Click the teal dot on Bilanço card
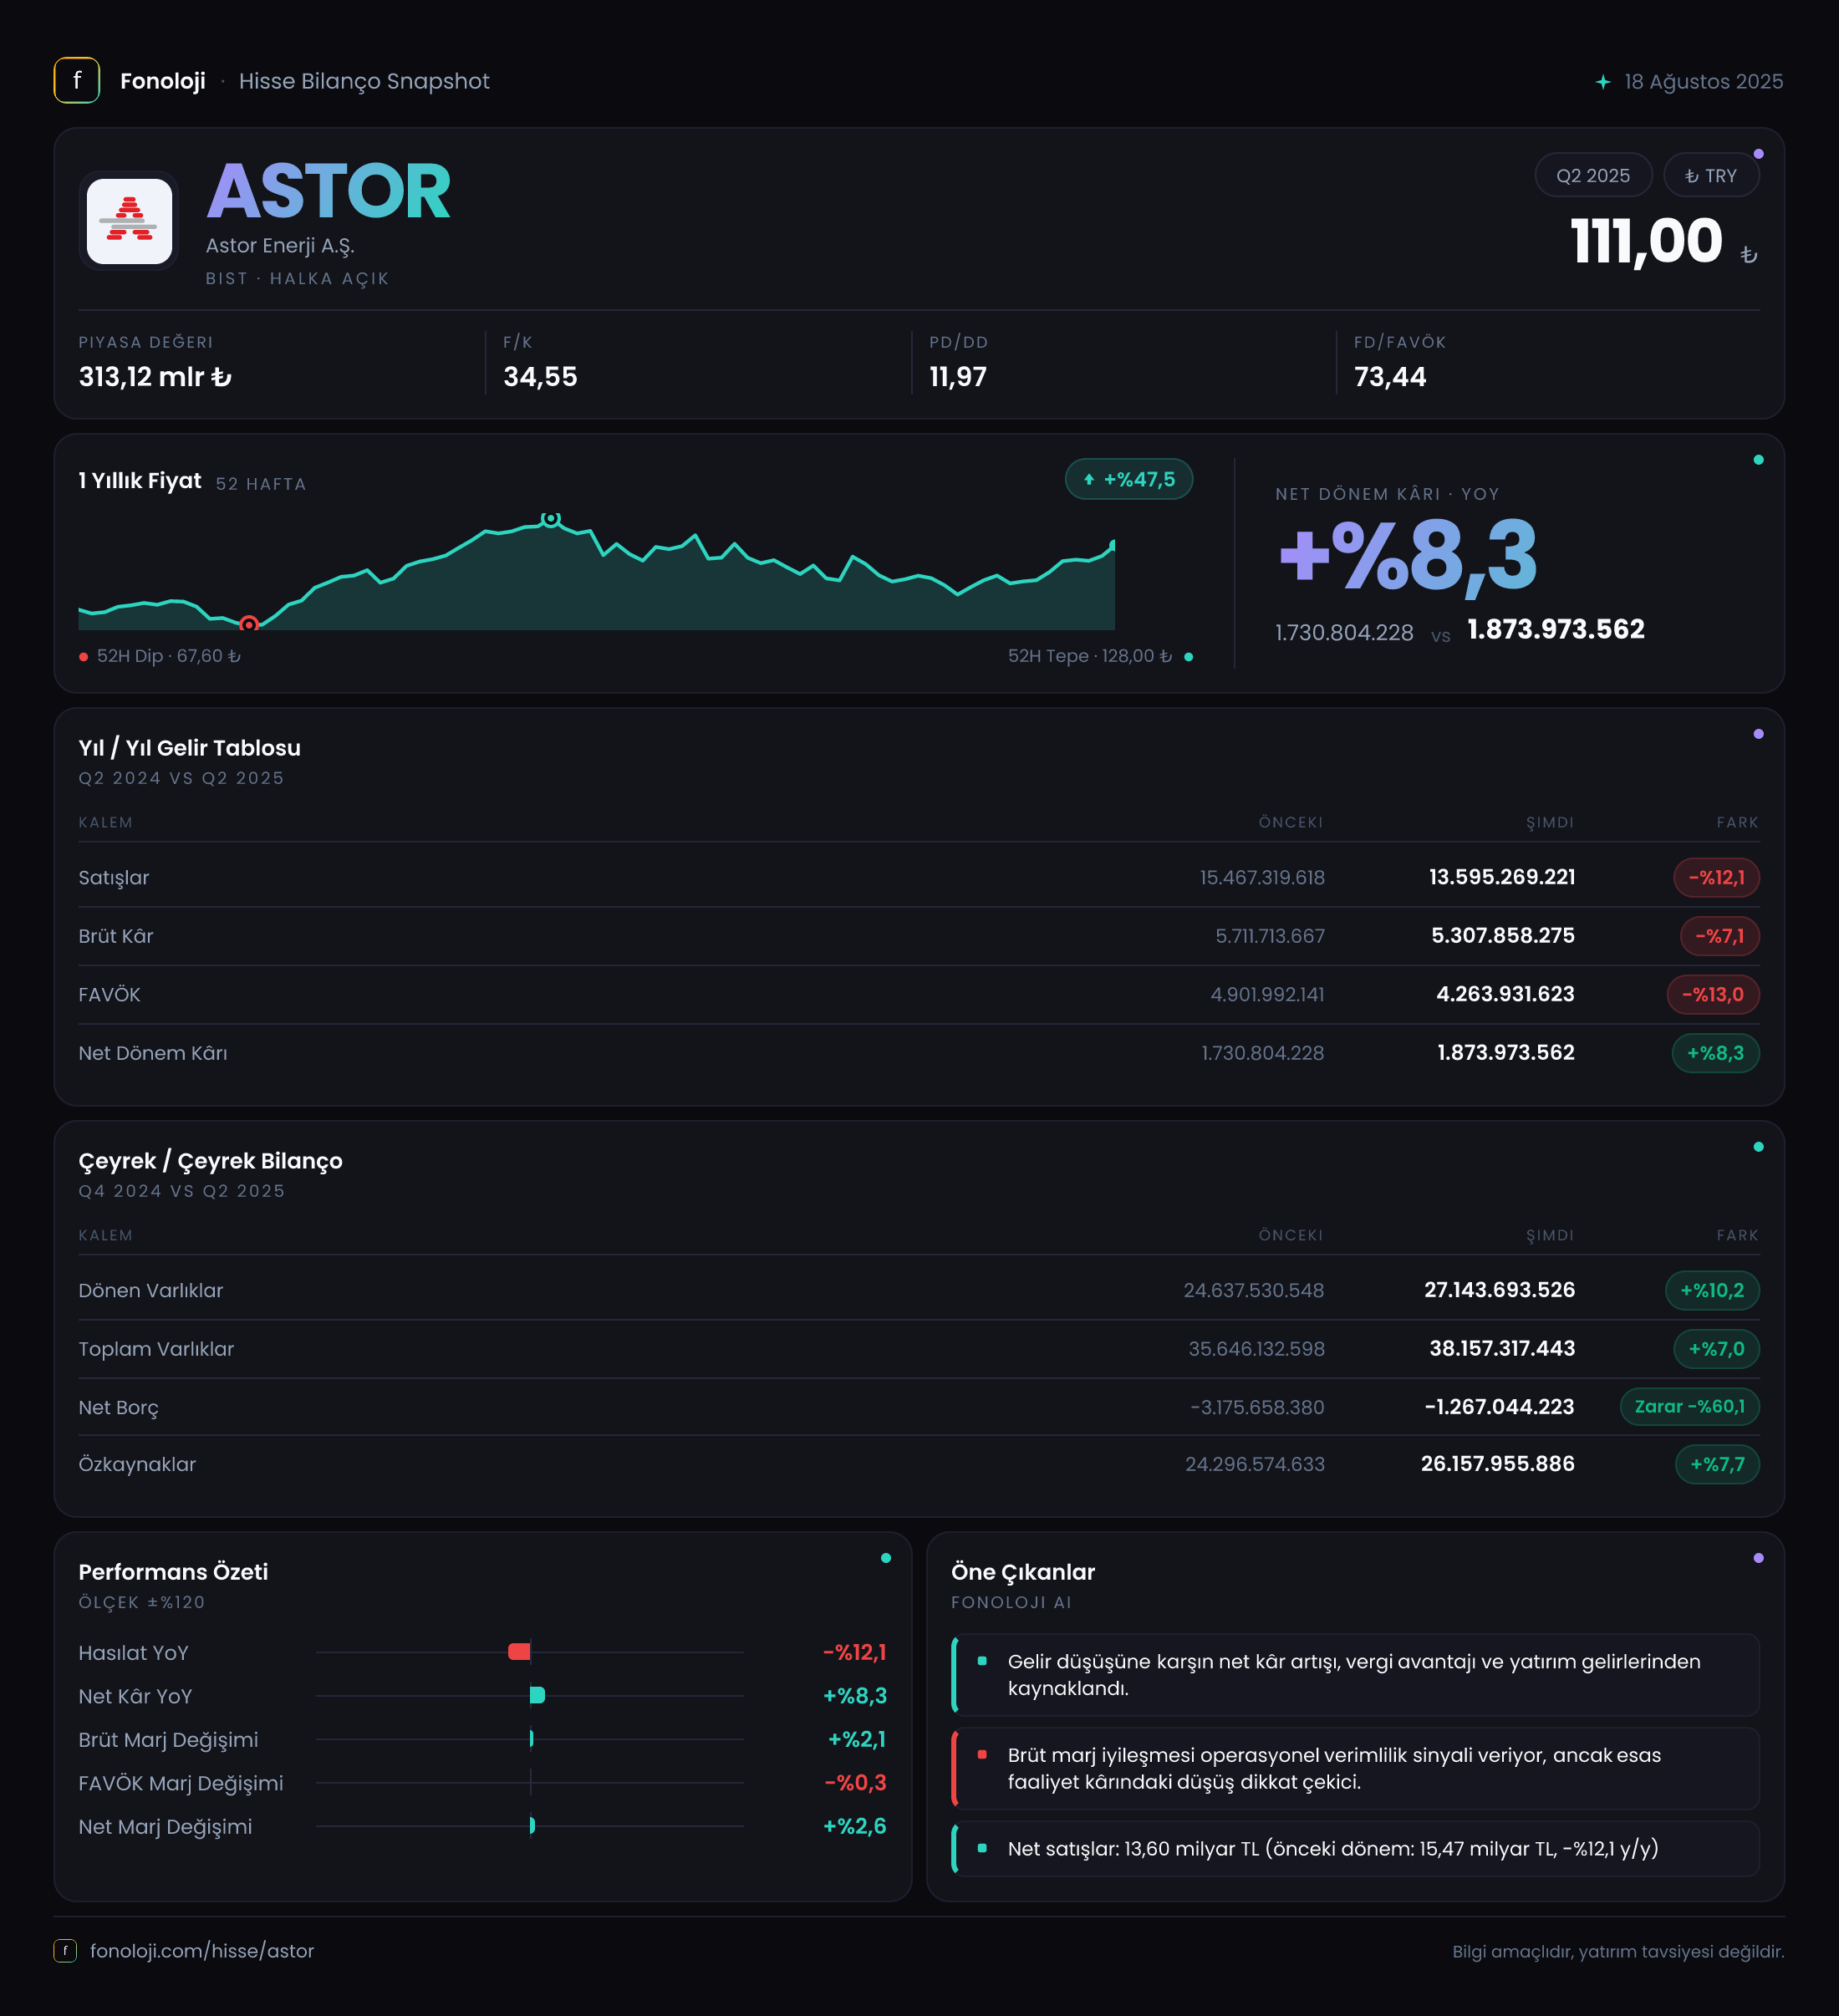This screenshot has width=1839, height=2016. (1758, 1147)
